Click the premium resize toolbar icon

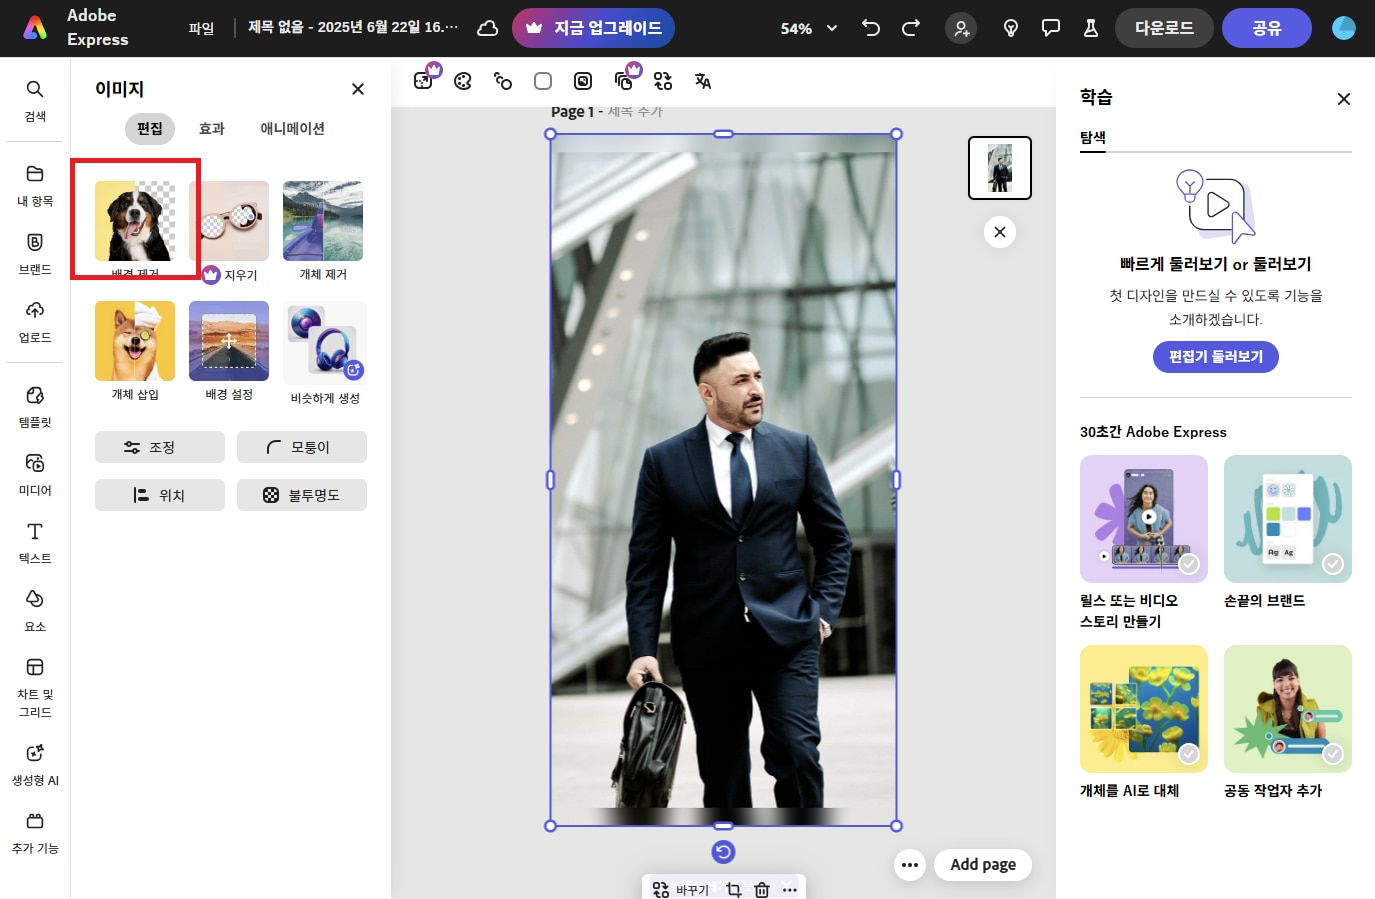[x=426, y=78]
